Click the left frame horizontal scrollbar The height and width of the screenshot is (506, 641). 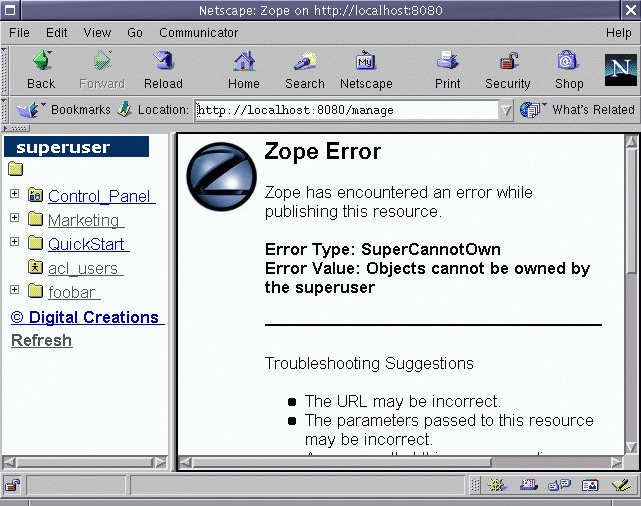pyautogui.click(x=84, y=462)
